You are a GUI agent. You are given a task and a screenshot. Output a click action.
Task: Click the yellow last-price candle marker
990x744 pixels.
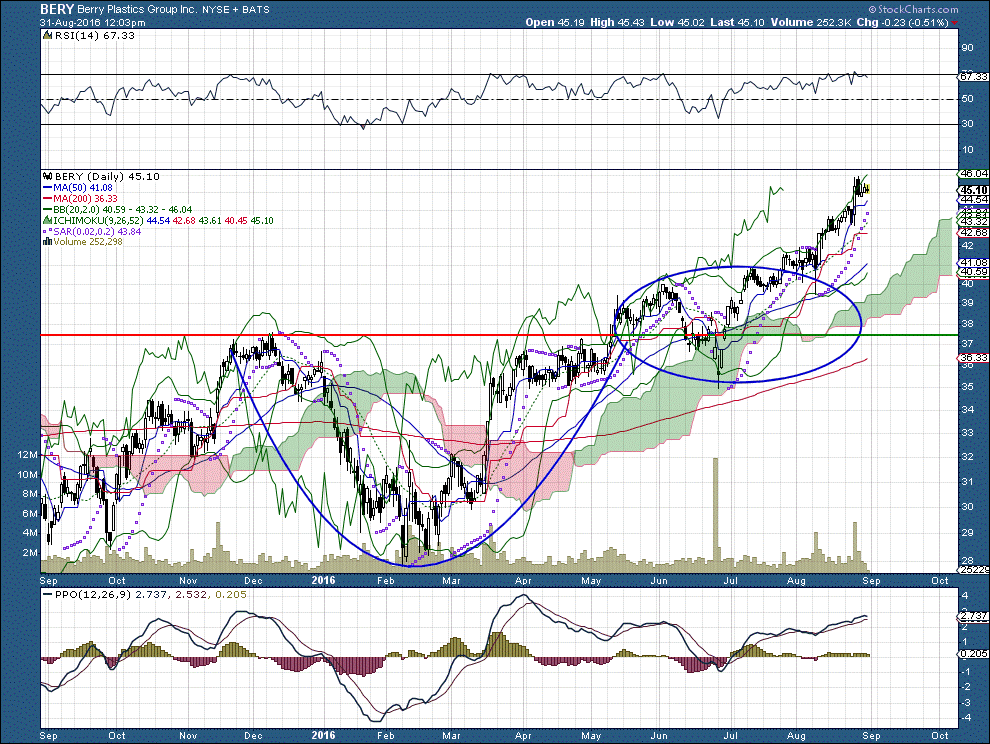[868, 189]
